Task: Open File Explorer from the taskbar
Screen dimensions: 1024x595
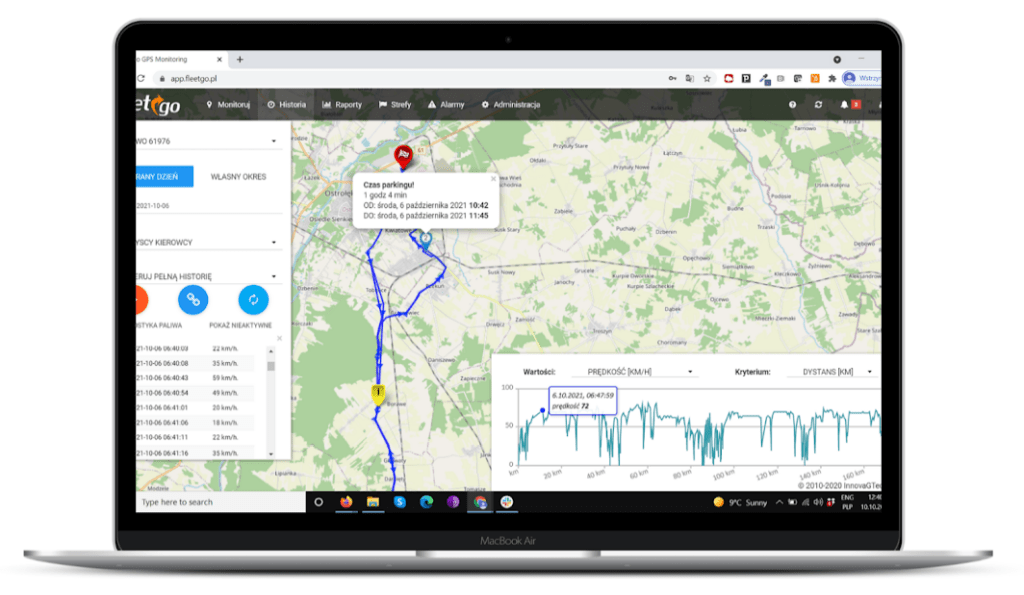Action: point(373,502)
